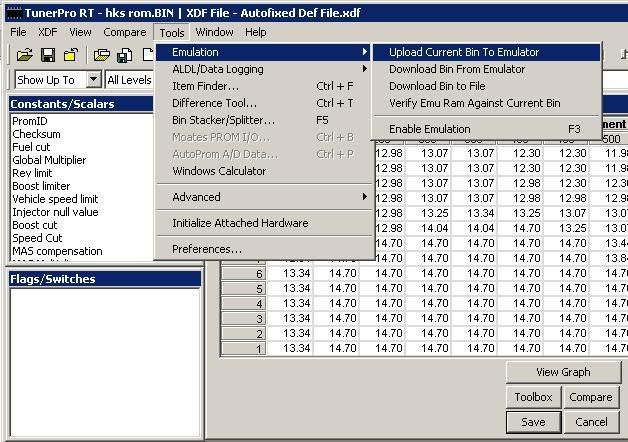Click the blank page new file icon

pos(148,54)
